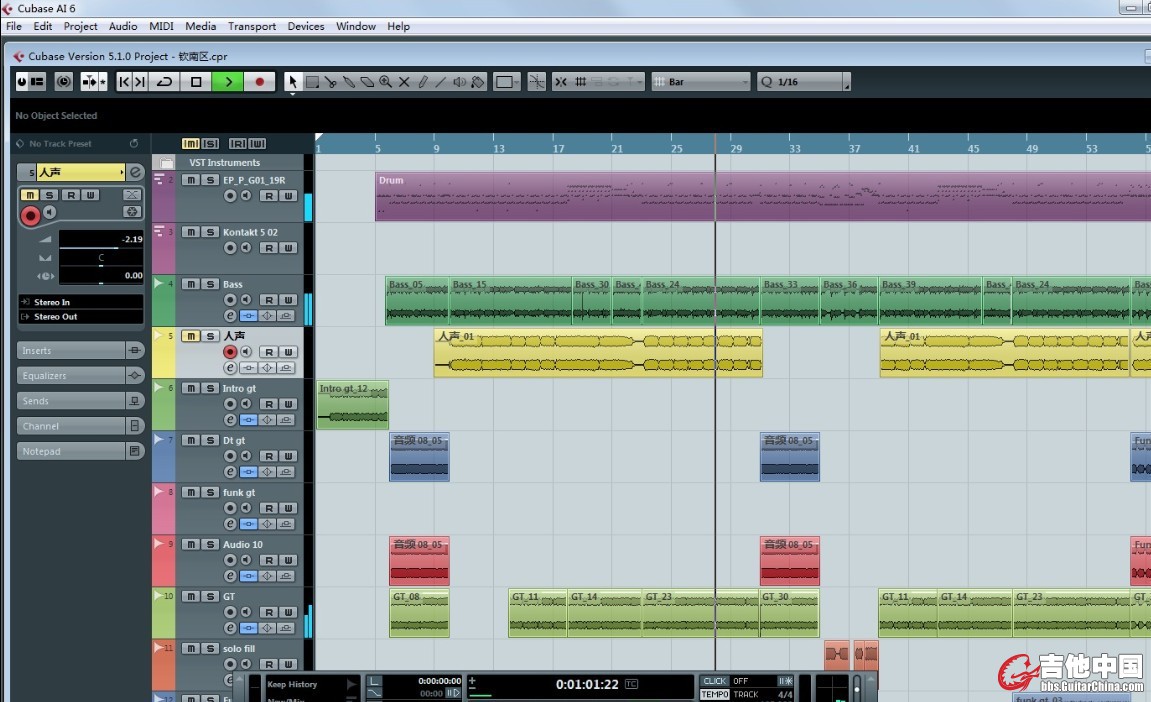Pick the Glue tool in toolbar
Screen dimensions: 1151x702
coord(349,82)
